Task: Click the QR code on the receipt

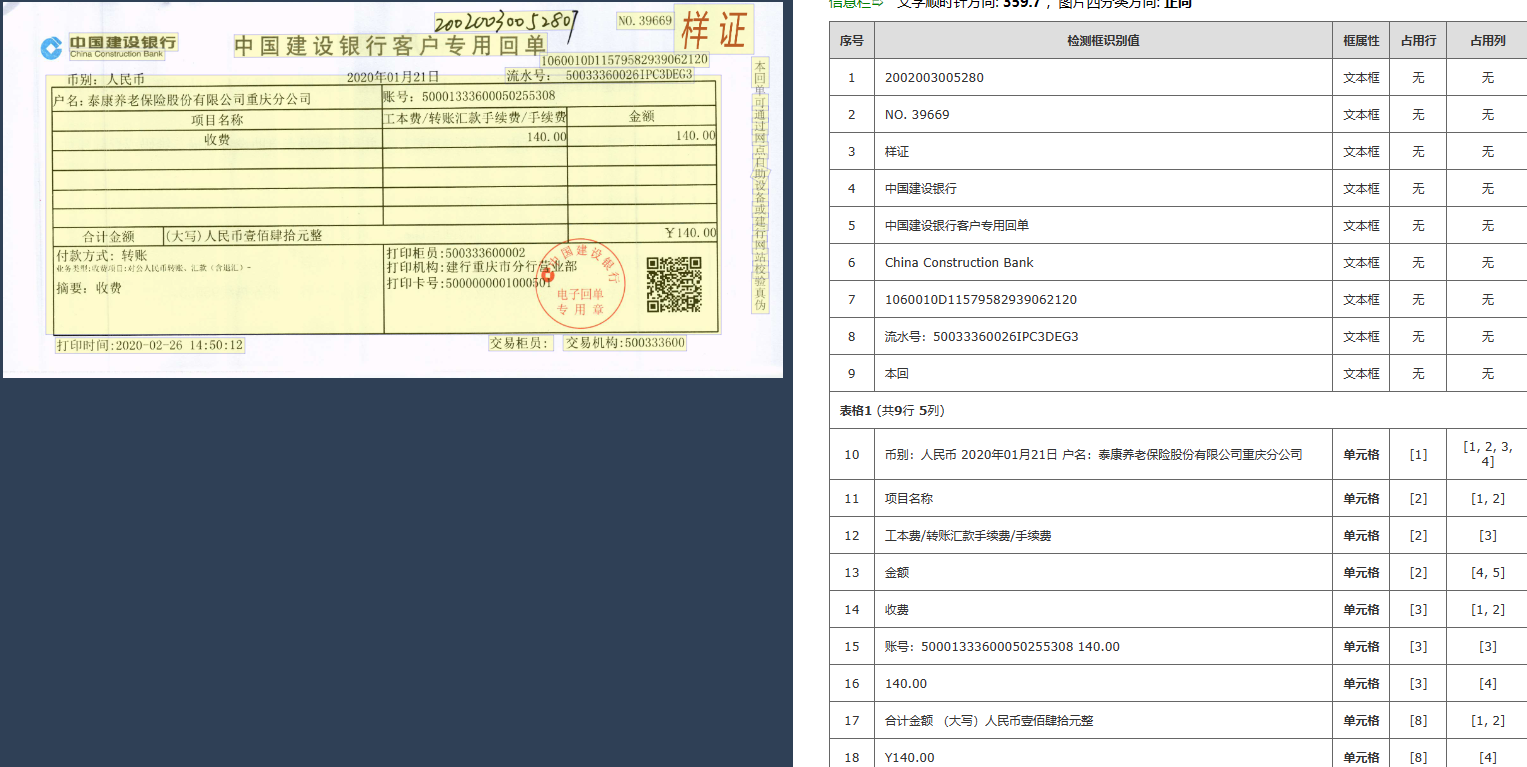Action: coord(673,284)
